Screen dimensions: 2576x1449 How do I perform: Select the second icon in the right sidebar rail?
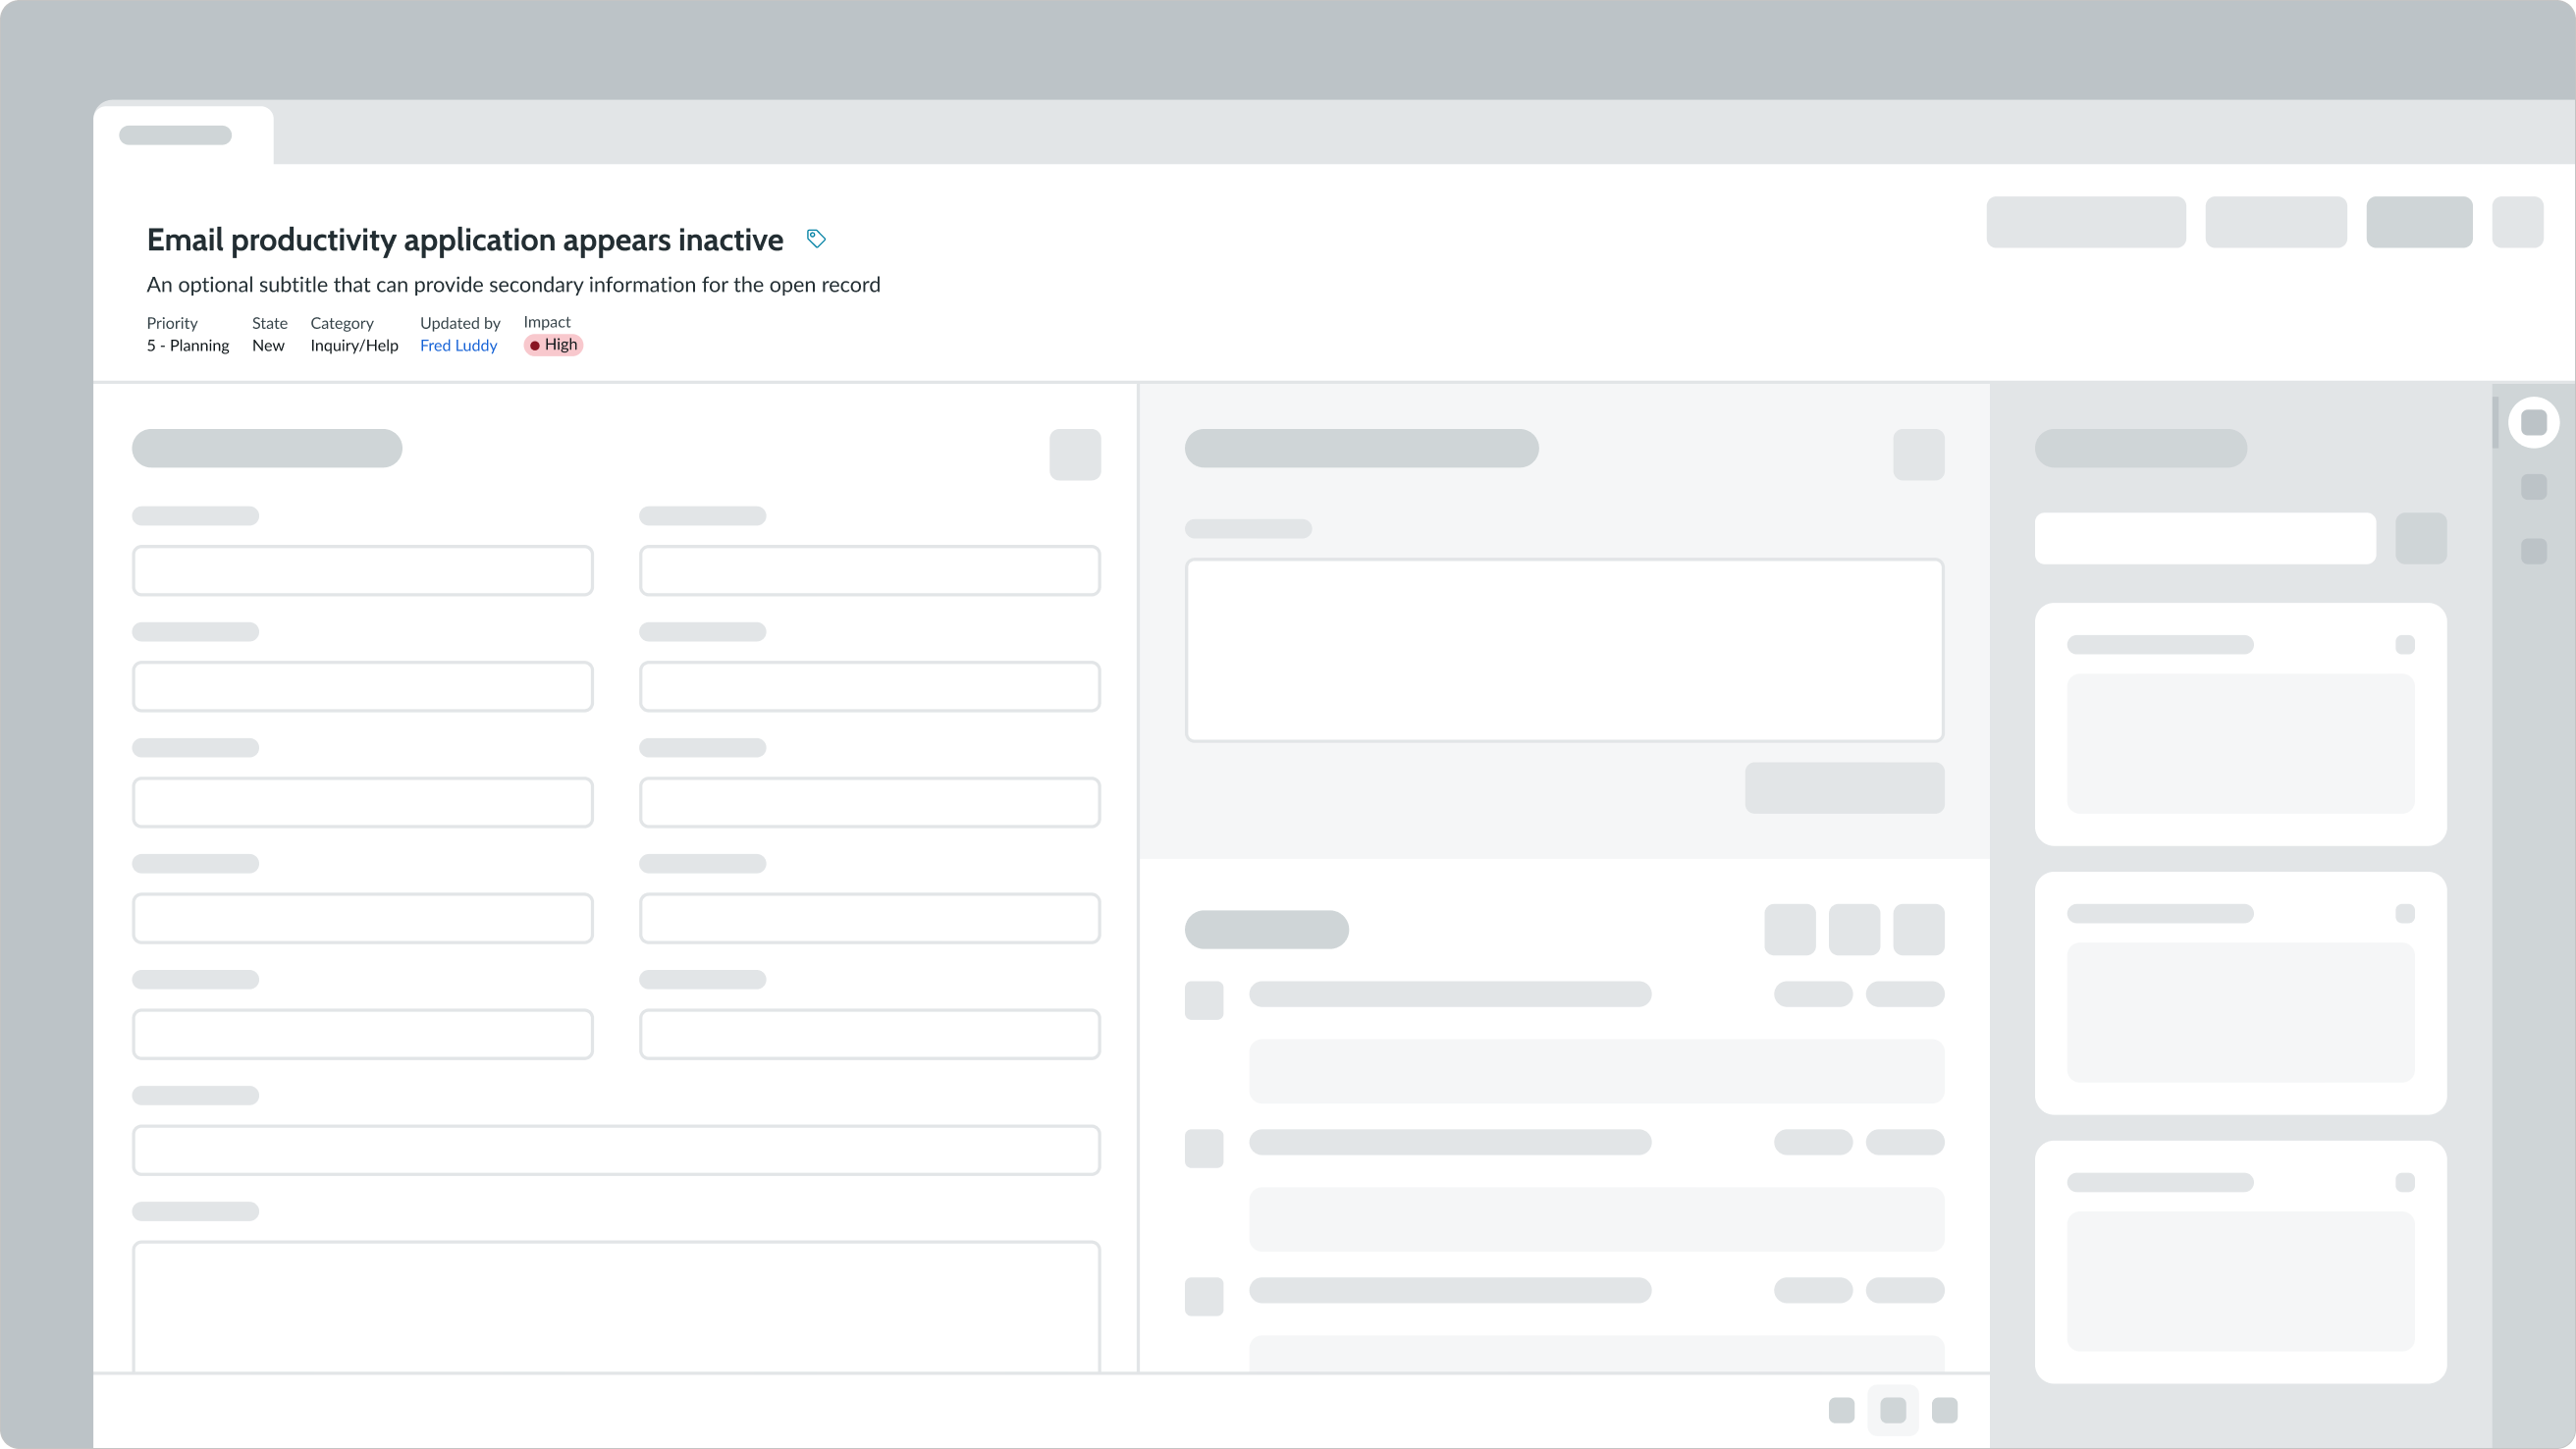2534,488
